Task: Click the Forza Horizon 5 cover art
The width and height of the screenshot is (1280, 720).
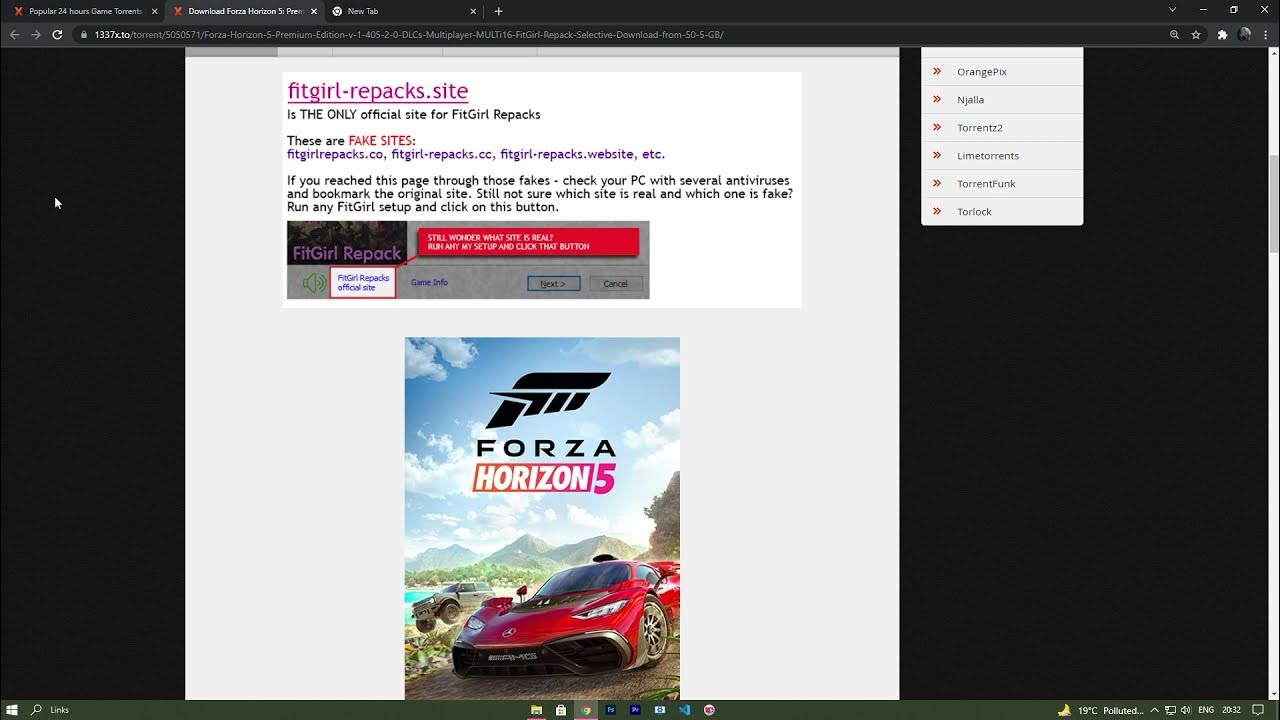Action: point(542,518)
